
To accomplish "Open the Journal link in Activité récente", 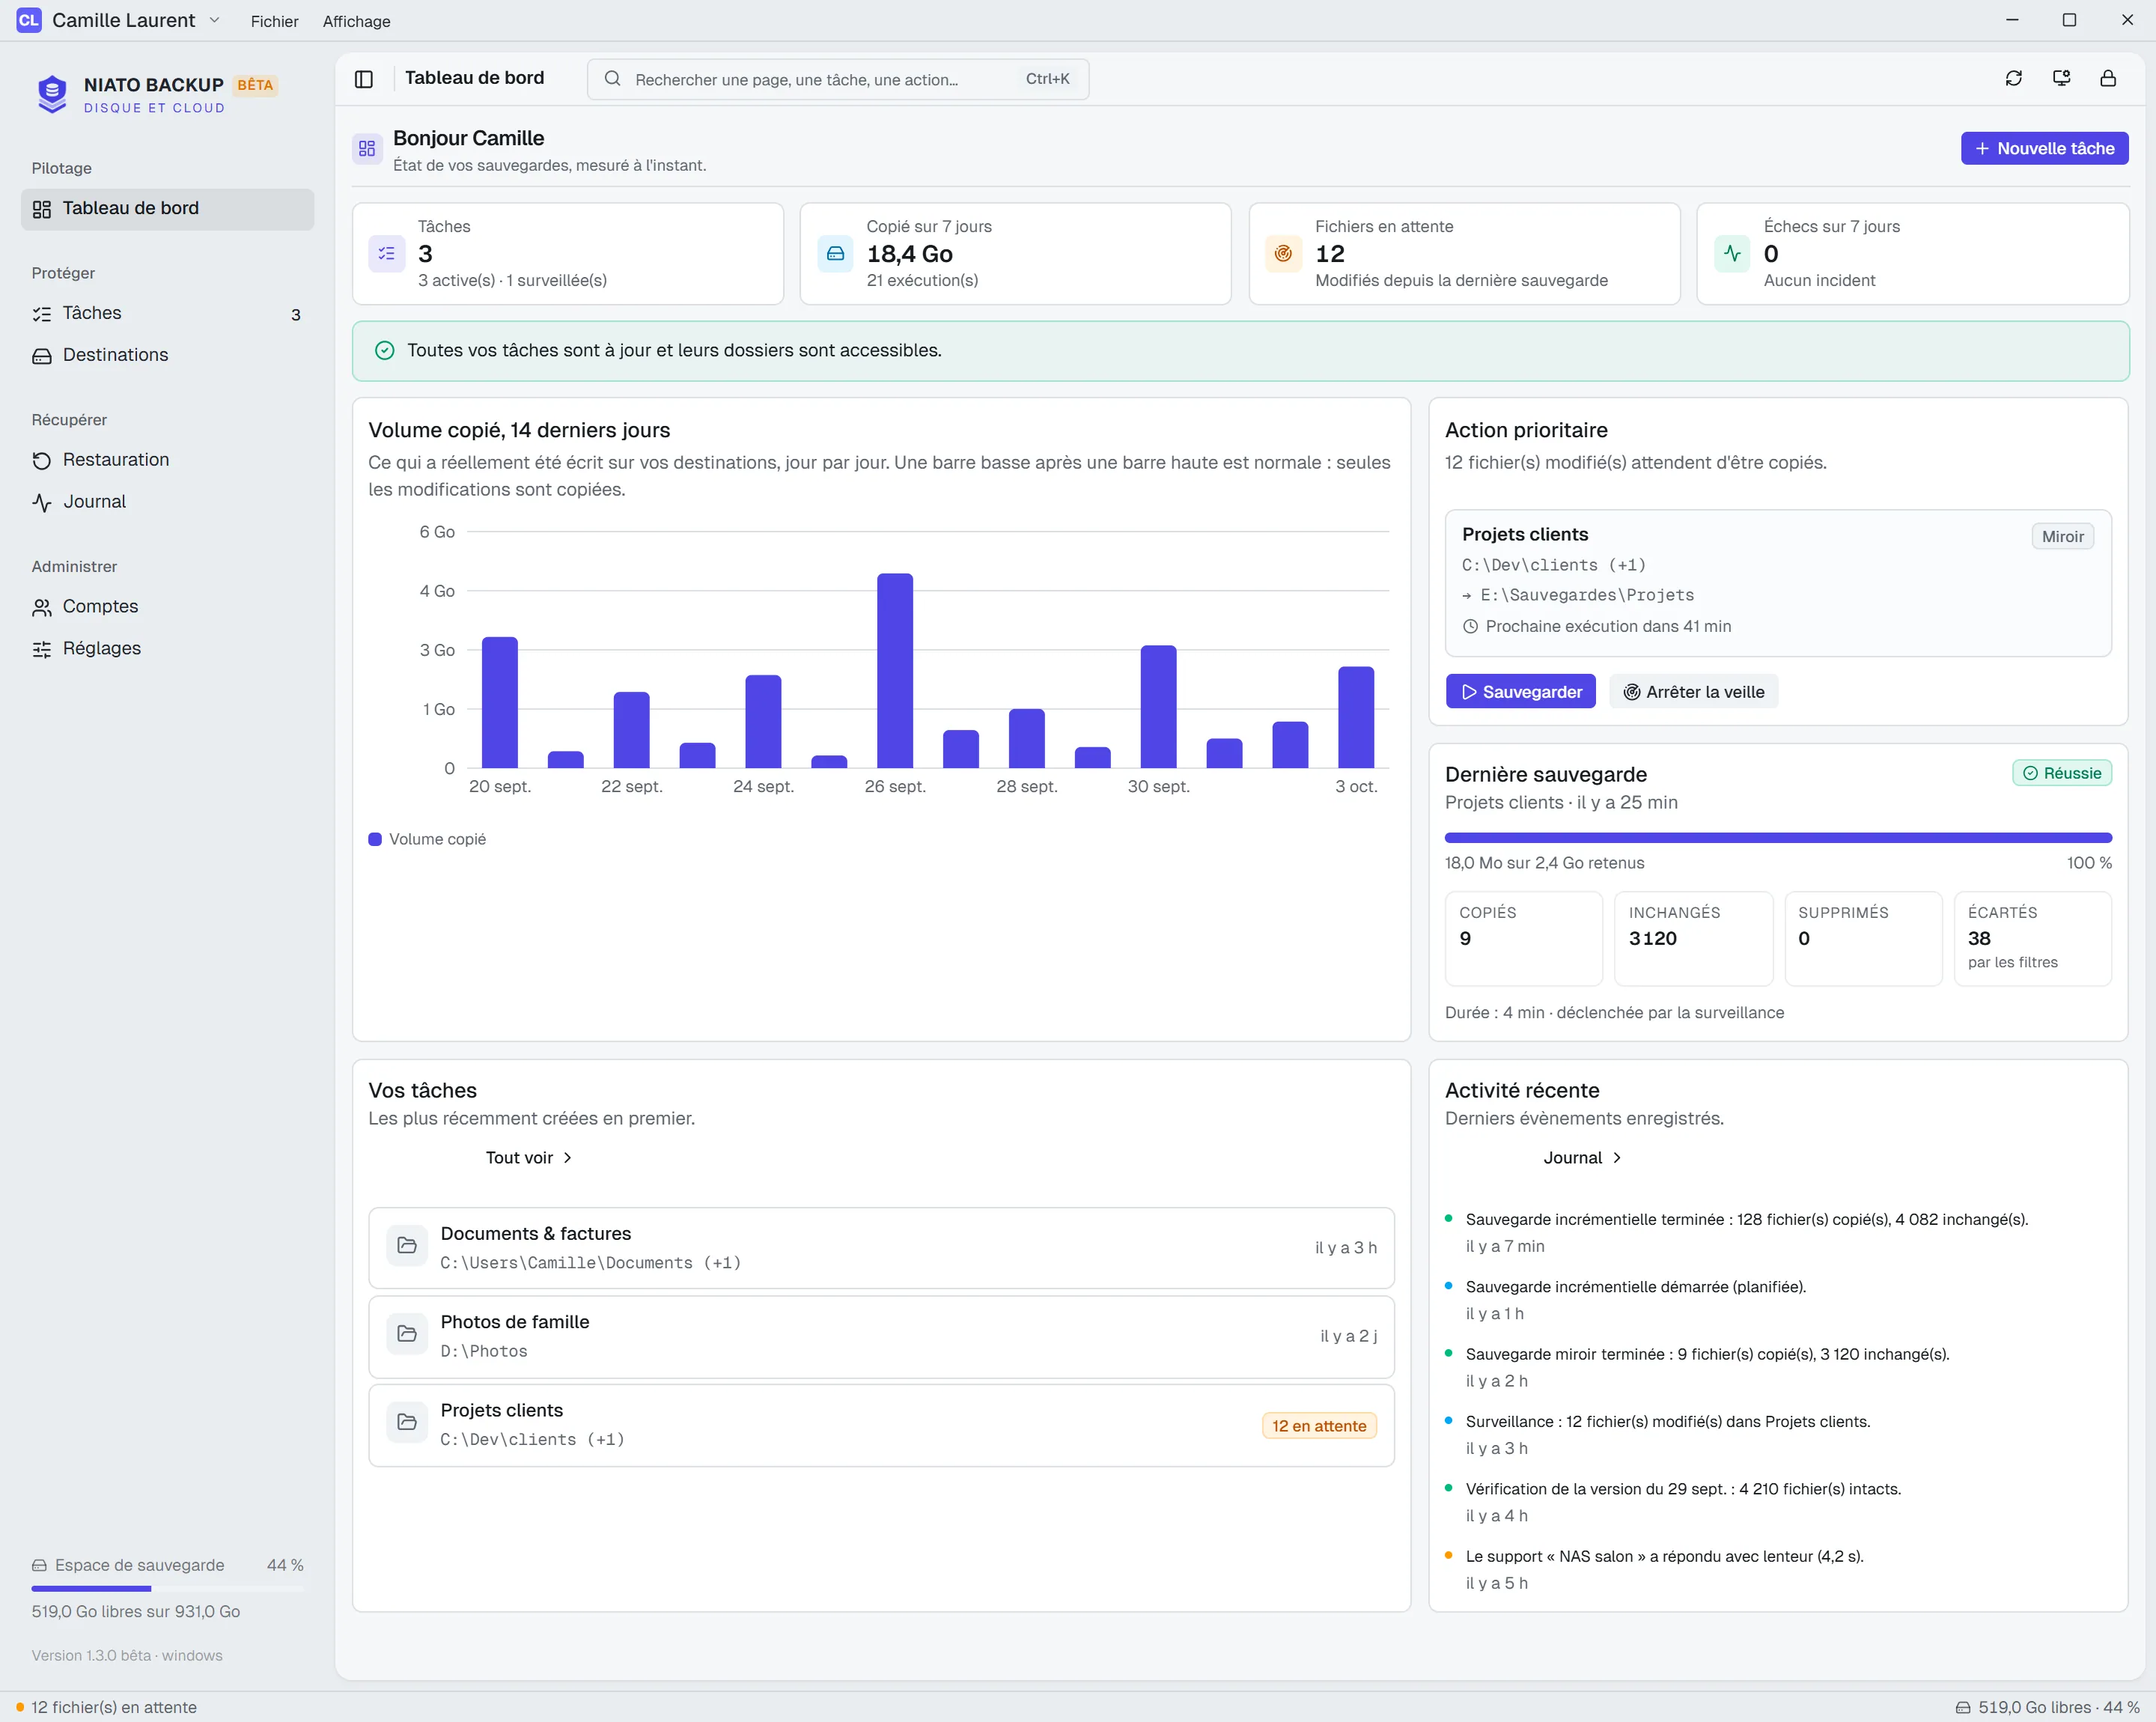I will (x=1582, y=1158).
